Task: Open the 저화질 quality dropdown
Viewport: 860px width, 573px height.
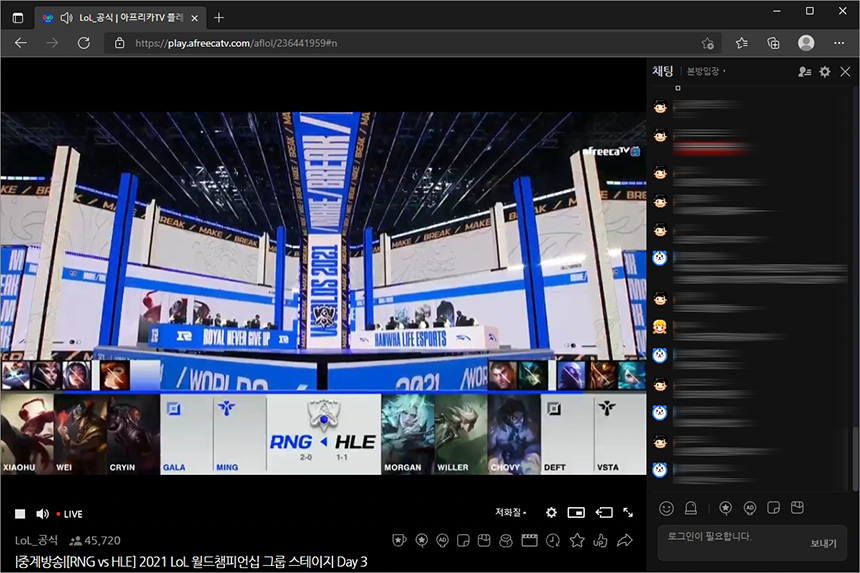Action: (510, 512)
